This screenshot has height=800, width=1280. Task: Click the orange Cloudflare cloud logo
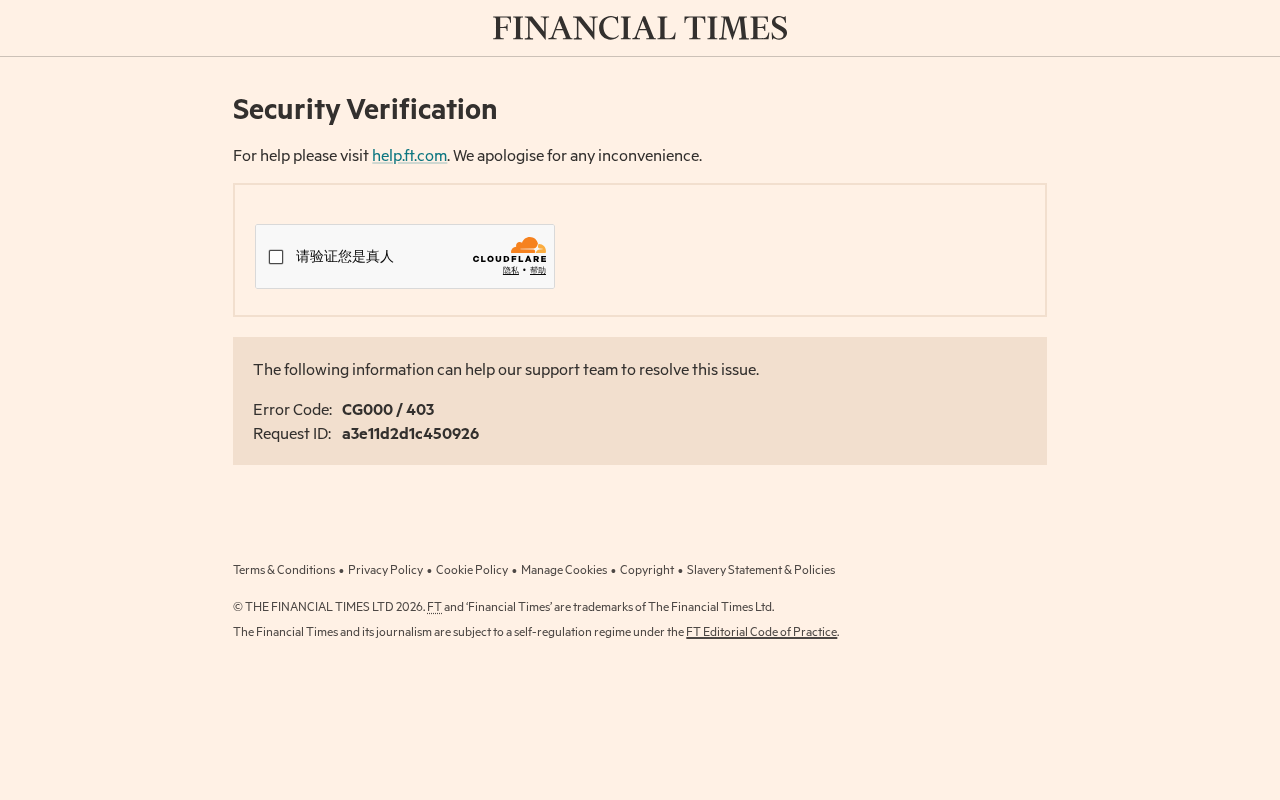(528, 245)
